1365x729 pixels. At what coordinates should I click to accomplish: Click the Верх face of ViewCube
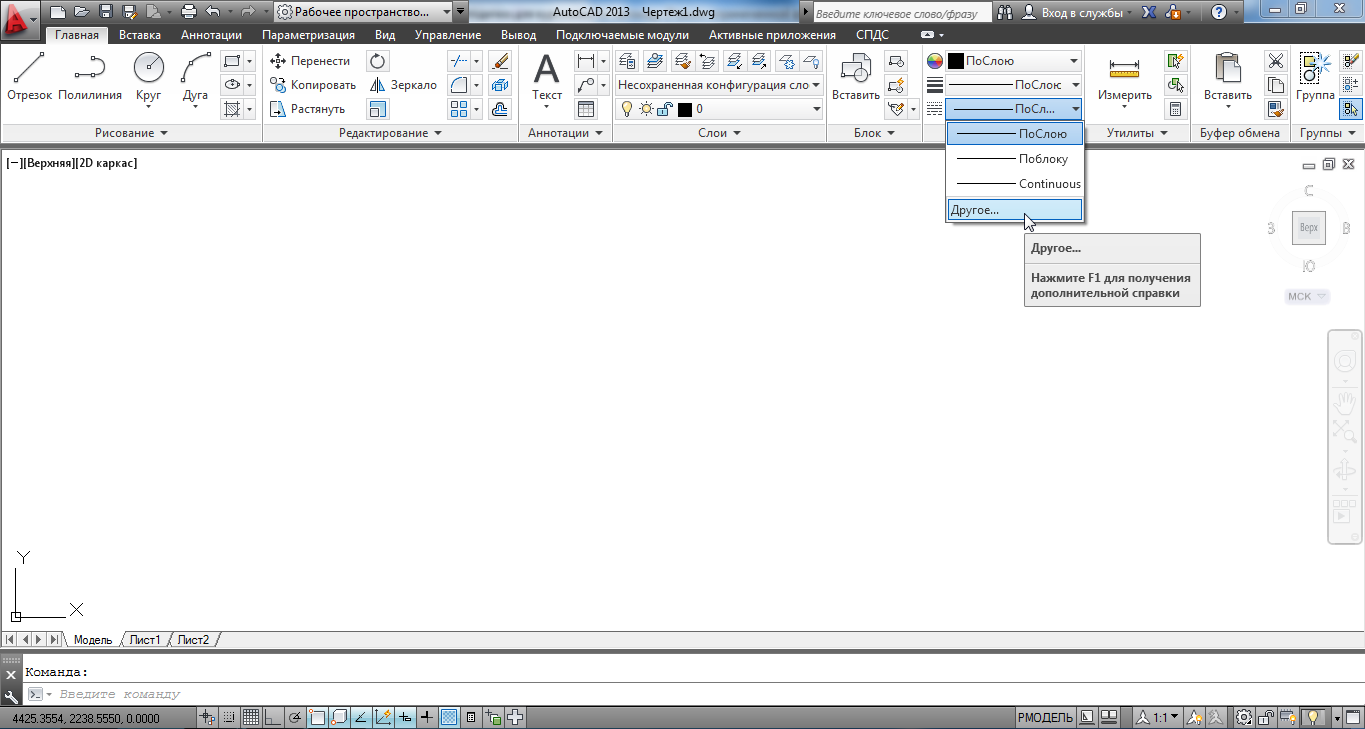coord(1308,228)
